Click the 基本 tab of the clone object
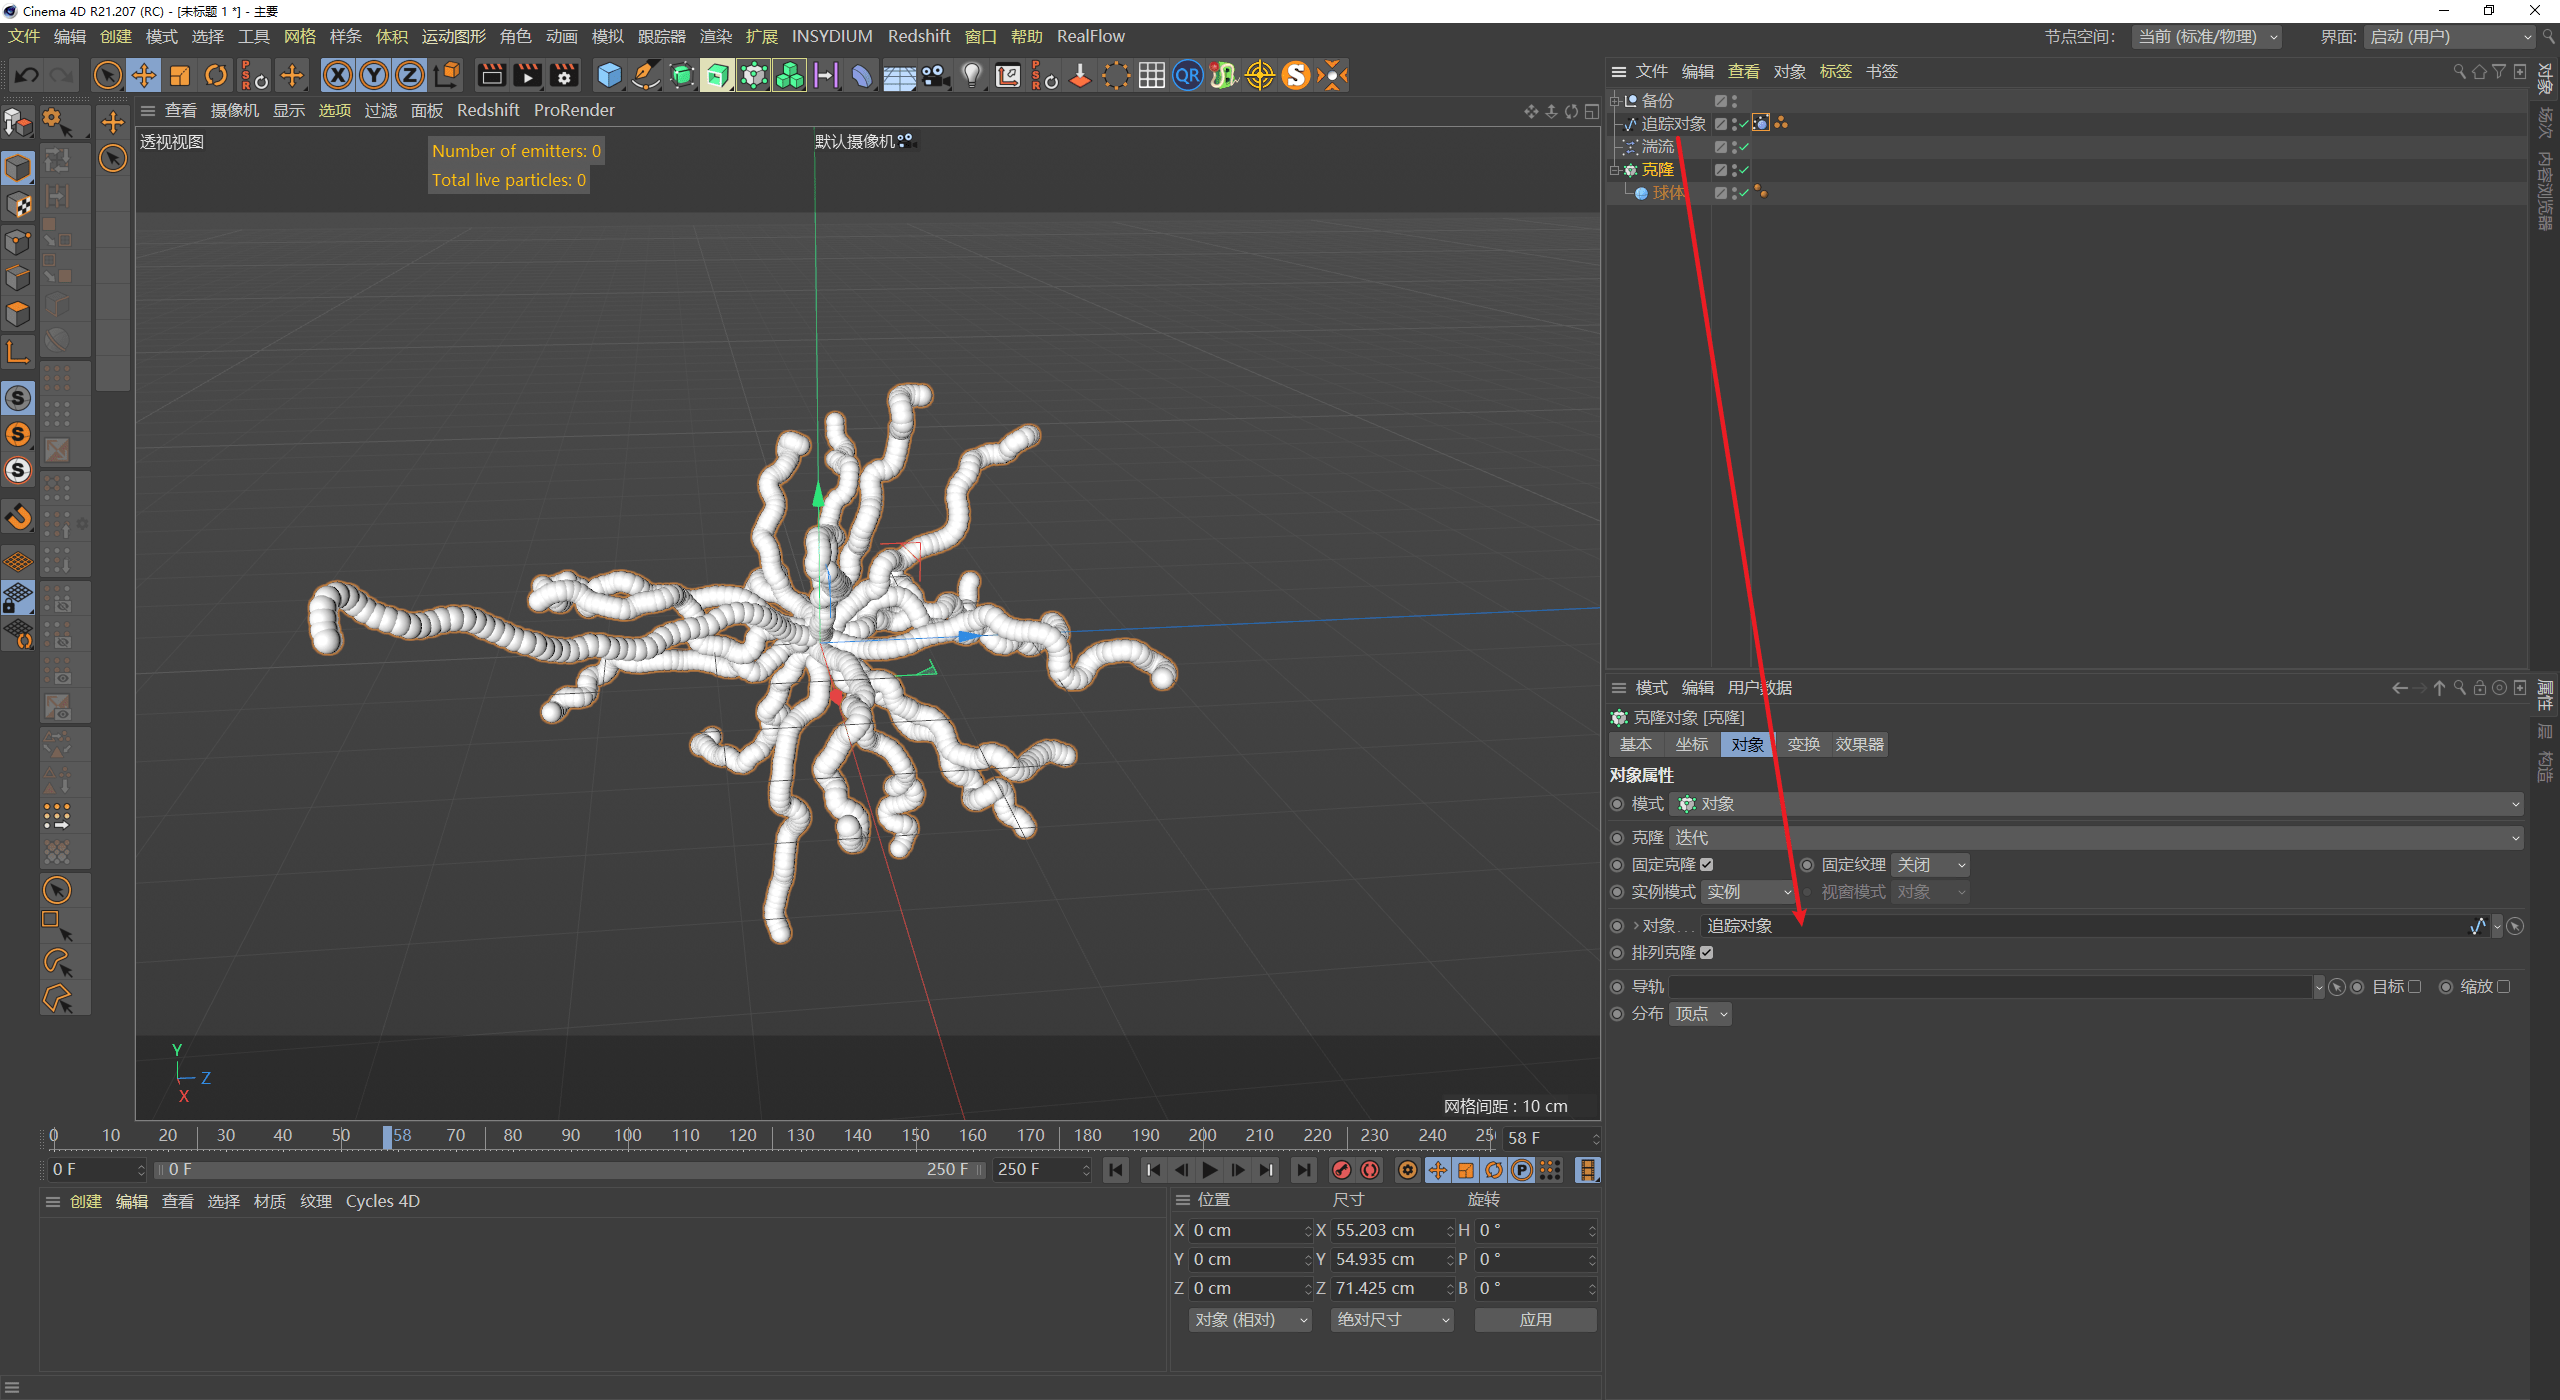 point(1636,744)
